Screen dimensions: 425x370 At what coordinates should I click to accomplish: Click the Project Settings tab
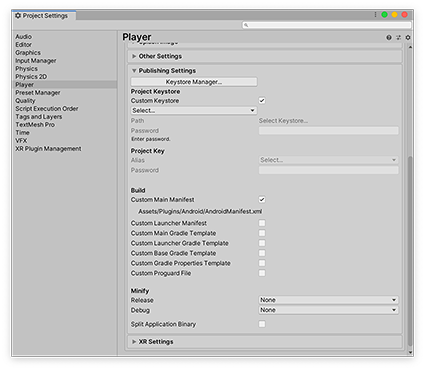(44, 16)
